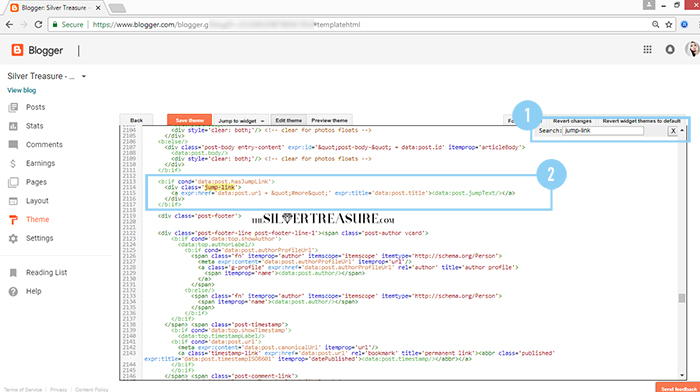Open the Layout menu item
700x392 pixels.
tap(37, 201)
